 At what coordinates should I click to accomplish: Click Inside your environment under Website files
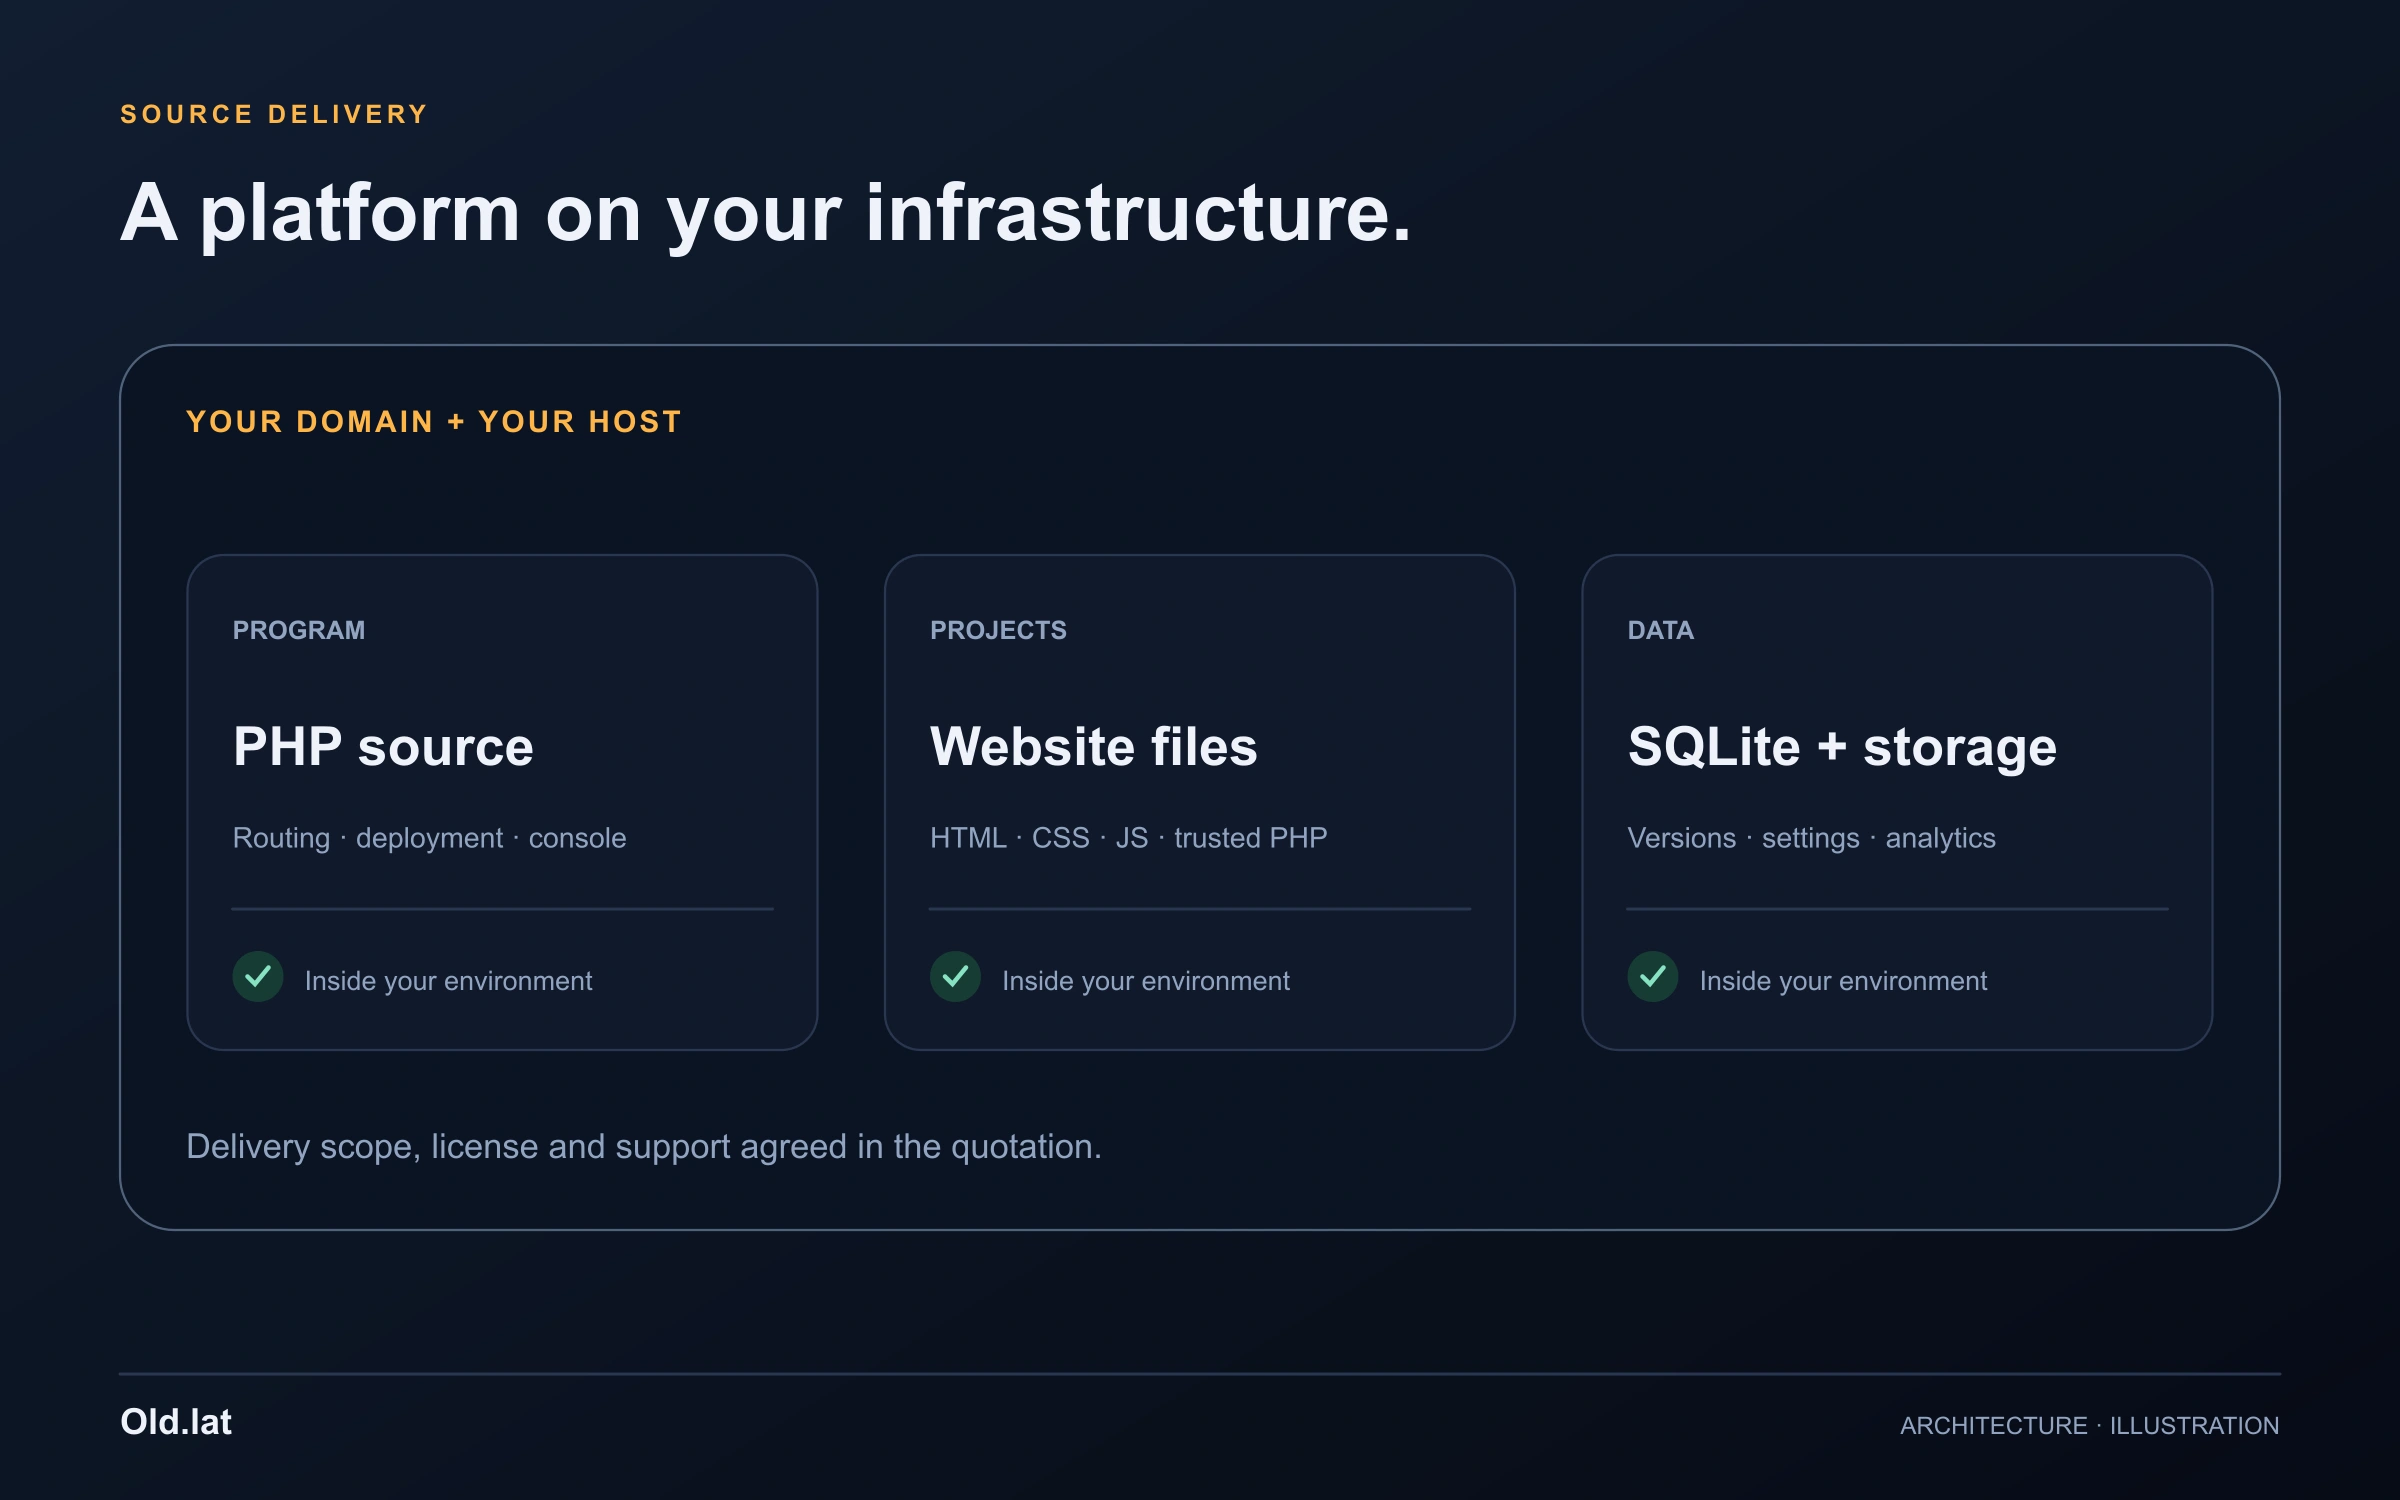coord(1145,981)
